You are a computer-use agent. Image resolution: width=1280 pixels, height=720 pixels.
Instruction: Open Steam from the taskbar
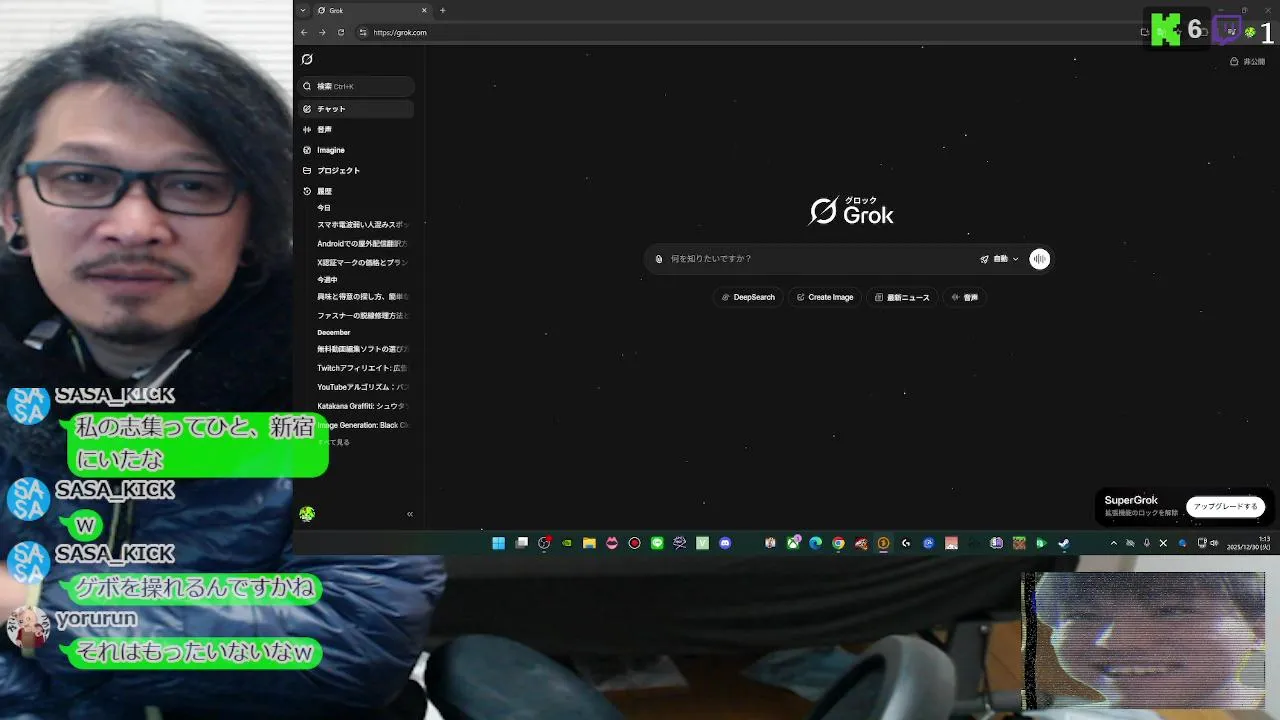pos(1064,543)
